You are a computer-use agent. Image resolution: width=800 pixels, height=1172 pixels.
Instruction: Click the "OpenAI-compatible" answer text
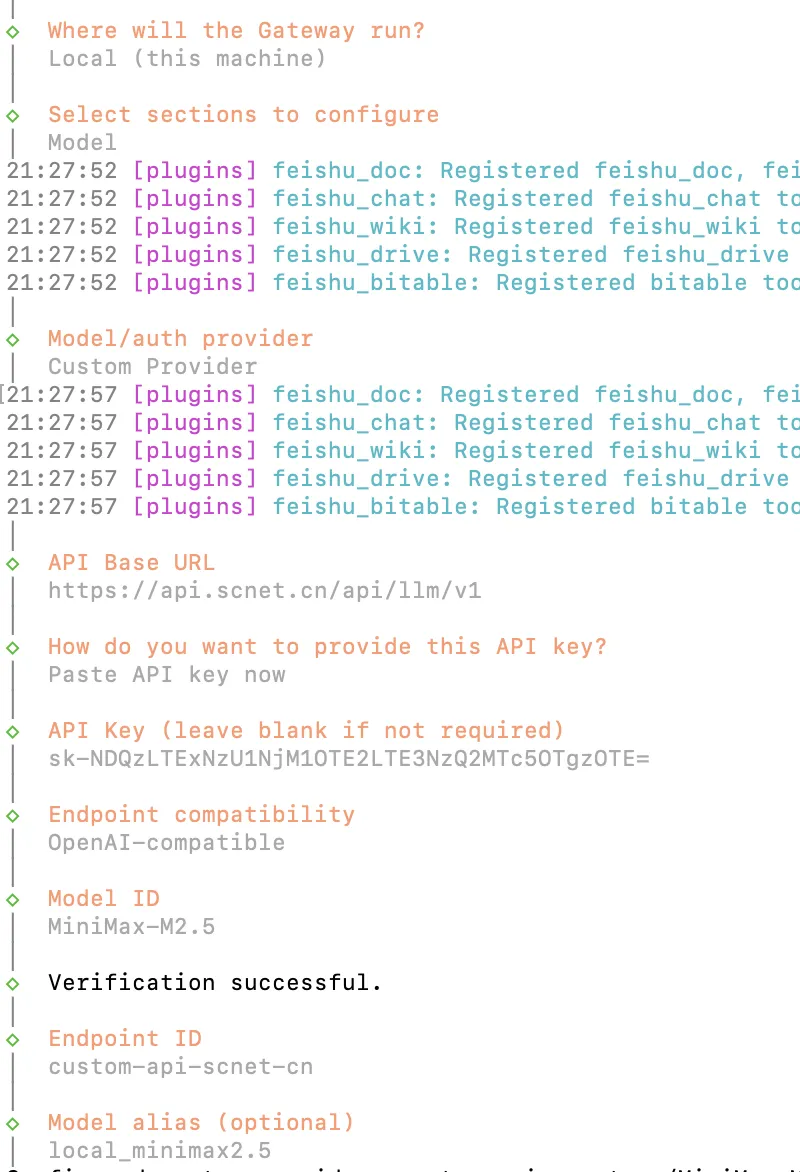click(x=167, y=843)
